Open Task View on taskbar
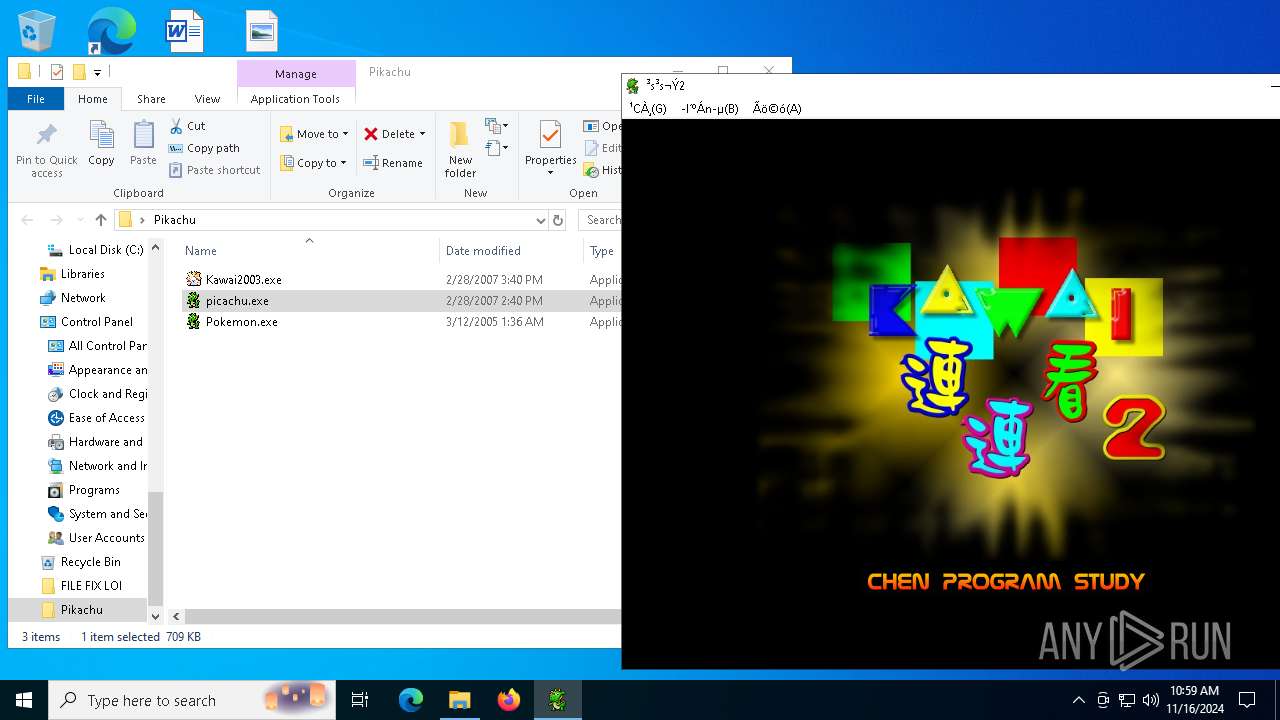 [360, 700]
